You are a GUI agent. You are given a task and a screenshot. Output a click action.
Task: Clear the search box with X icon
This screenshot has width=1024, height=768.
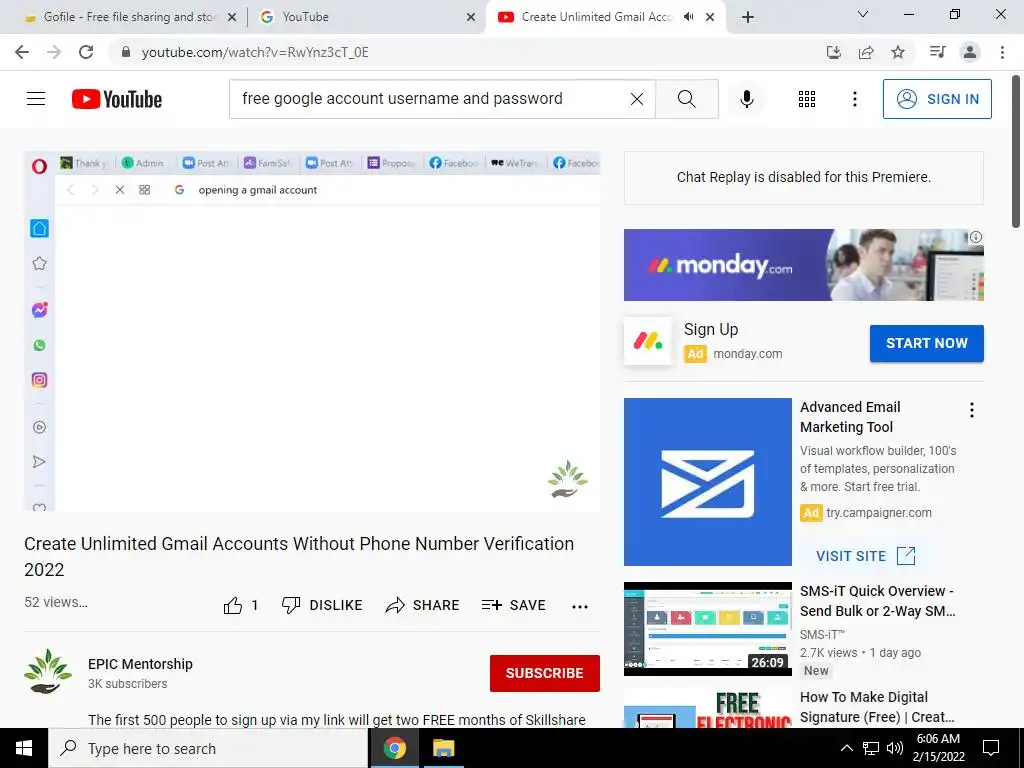pyautogui.click(x=637, y=99)
